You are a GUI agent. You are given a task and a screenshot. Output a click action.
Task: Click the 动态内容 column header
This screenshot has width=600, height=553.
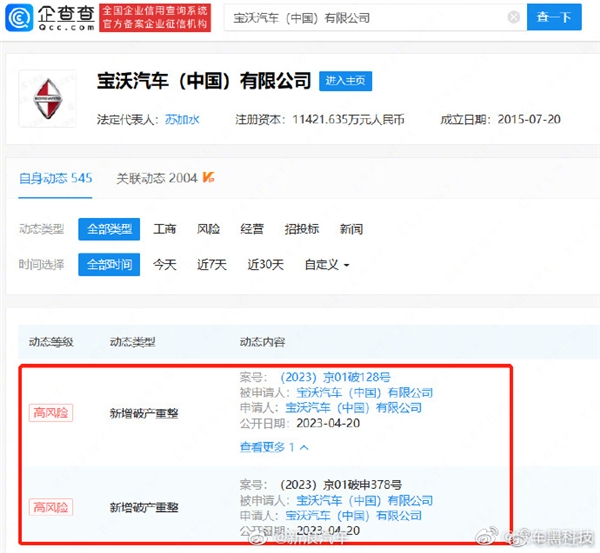tap(262, 342)
